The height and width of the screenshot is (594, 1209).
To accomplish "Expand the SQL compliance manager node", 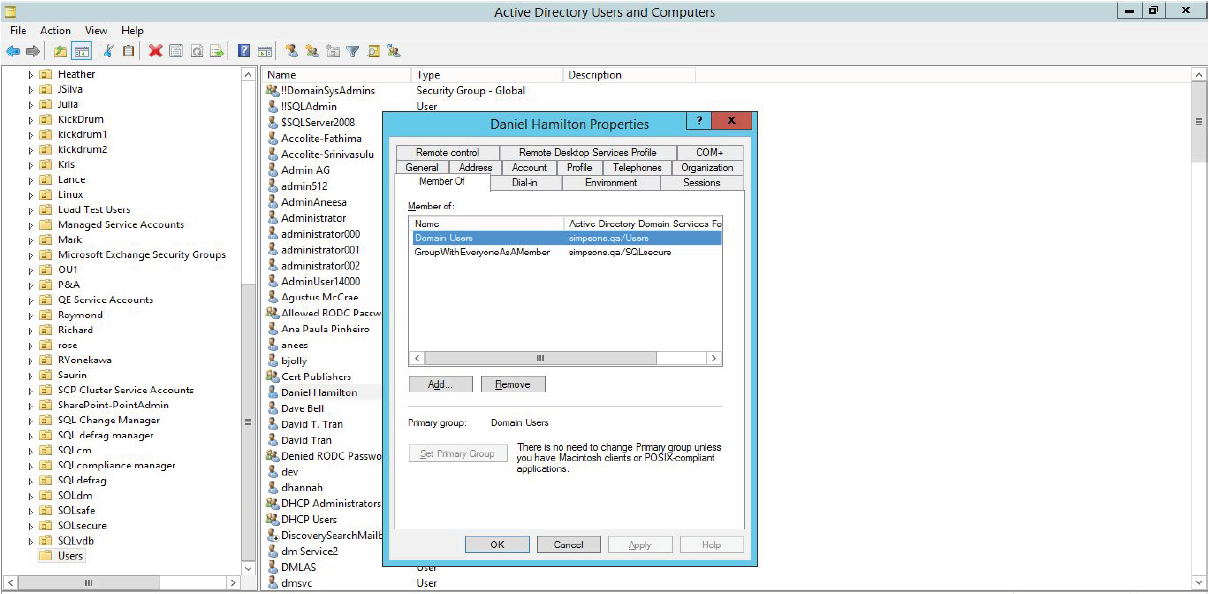I will [x=31, y=465].
